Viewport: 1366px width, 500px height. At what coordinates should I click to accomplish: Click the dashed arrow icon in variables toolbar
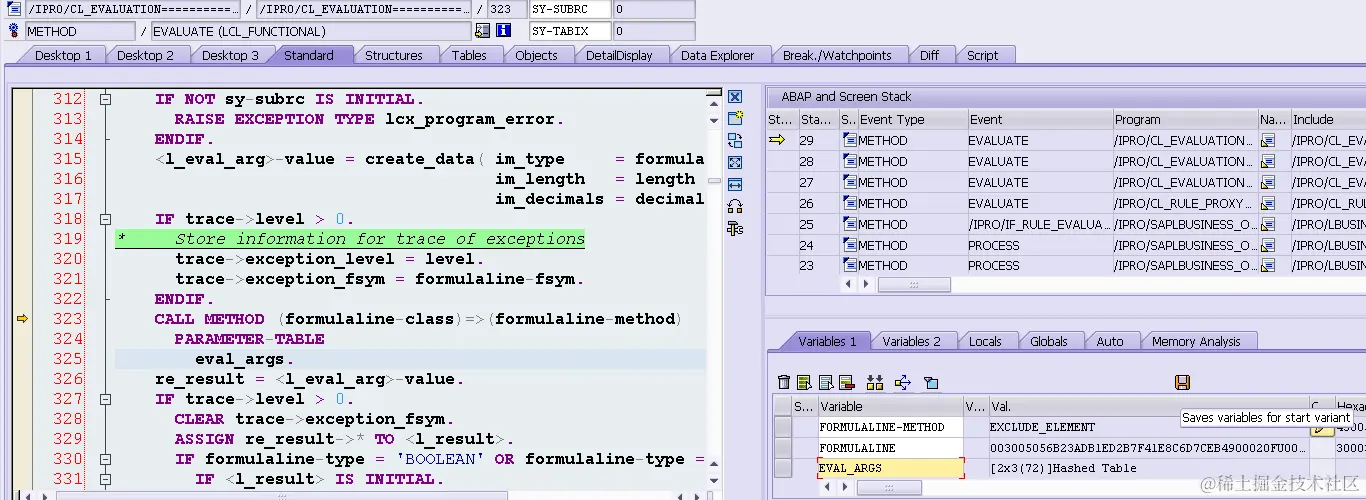[x=903, y=382]
